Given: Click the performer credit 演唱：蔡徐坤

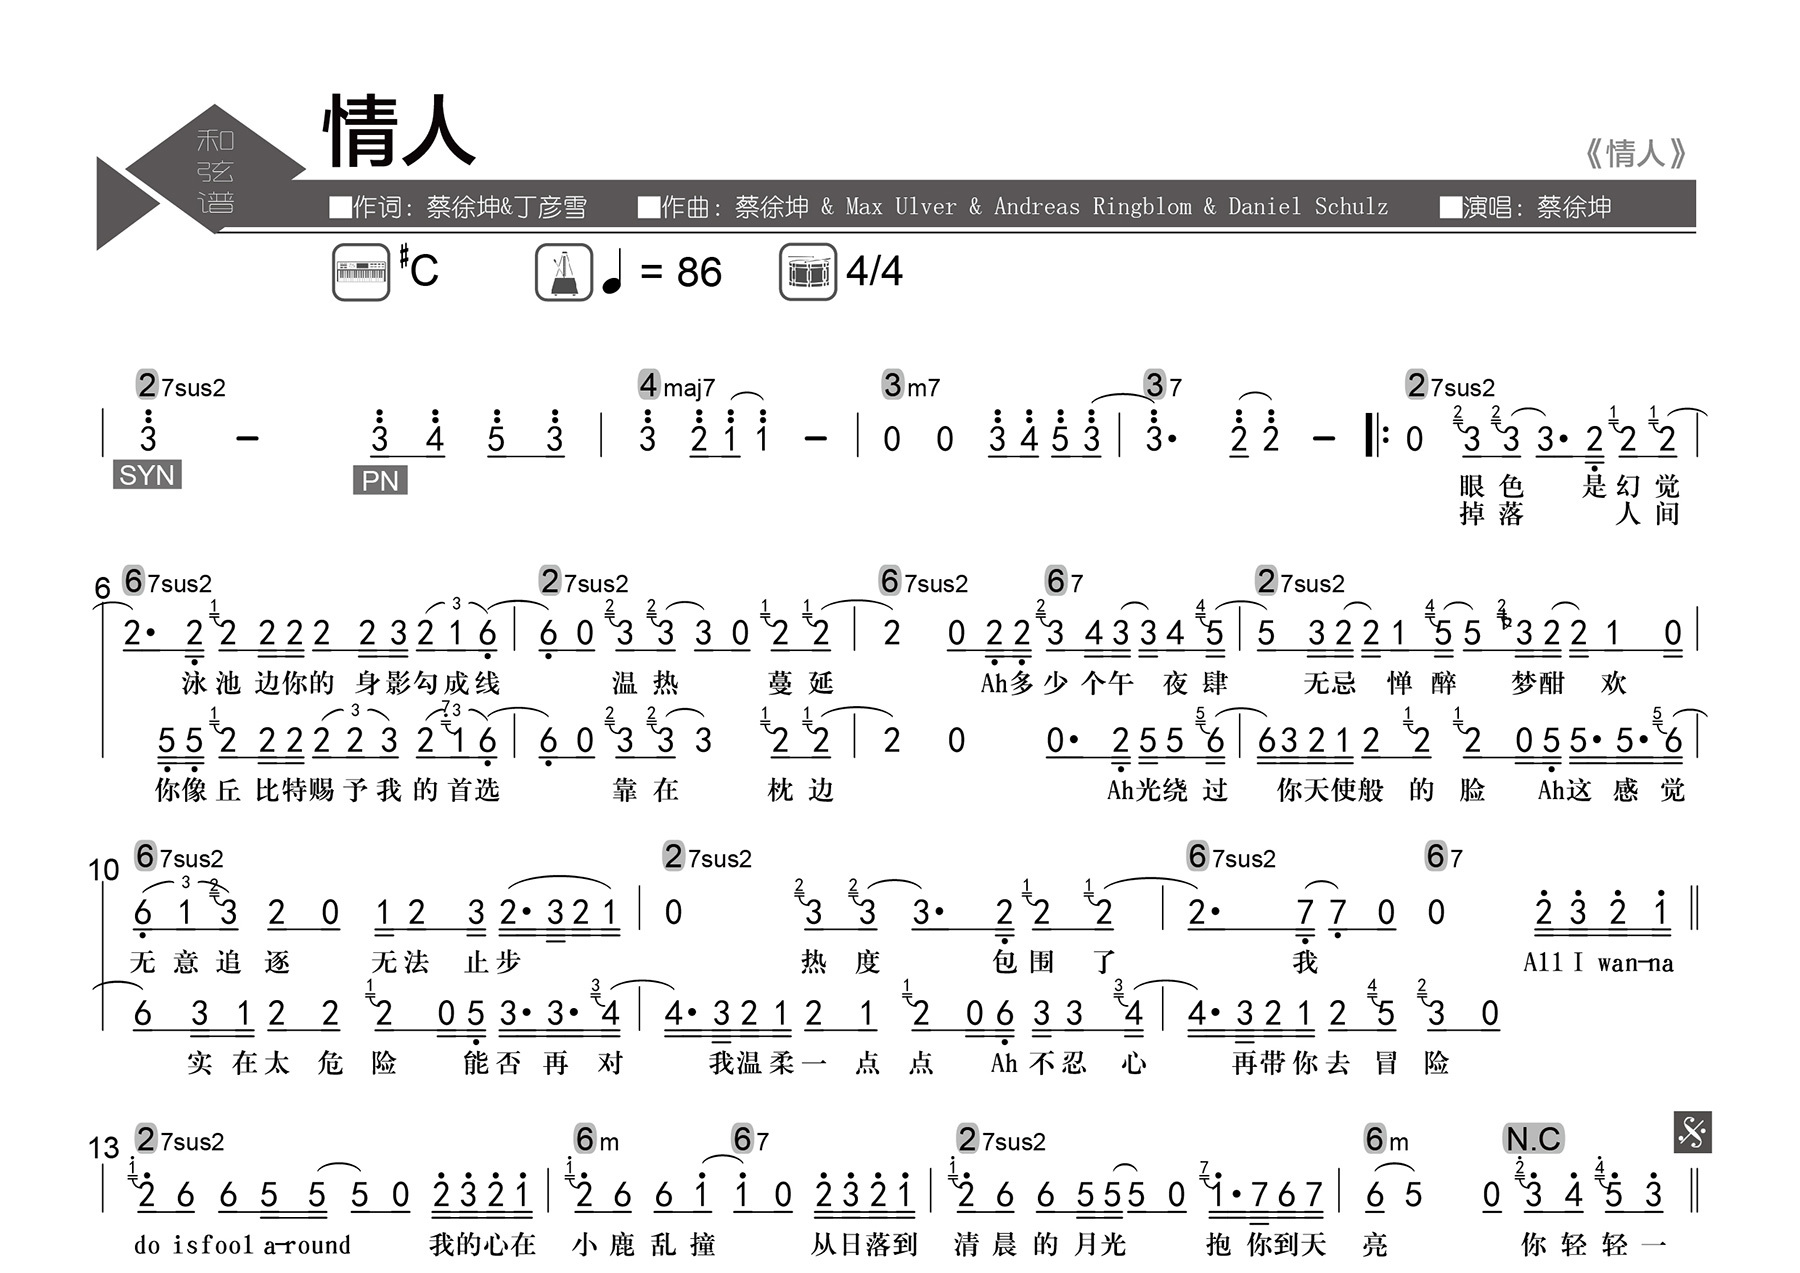Looking at the screenshot, I should (1526, 207).
